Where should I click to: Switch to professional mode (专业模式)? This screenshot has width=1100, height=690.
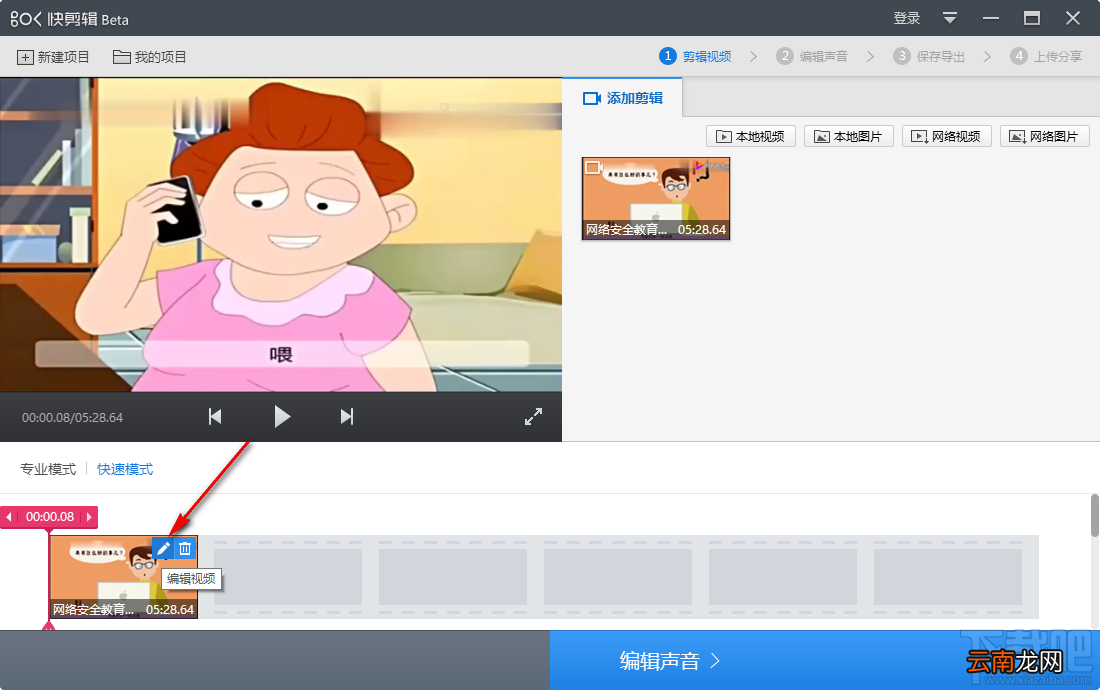click(48, 469)
